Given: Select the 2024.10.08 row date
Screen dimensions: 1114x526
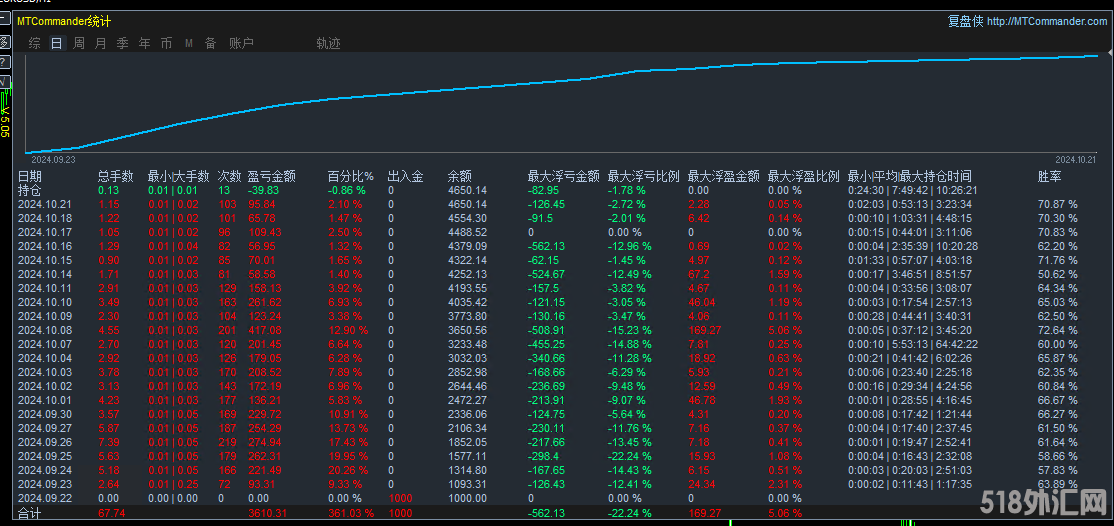Looking at the screenshot, I should (45, 329).
